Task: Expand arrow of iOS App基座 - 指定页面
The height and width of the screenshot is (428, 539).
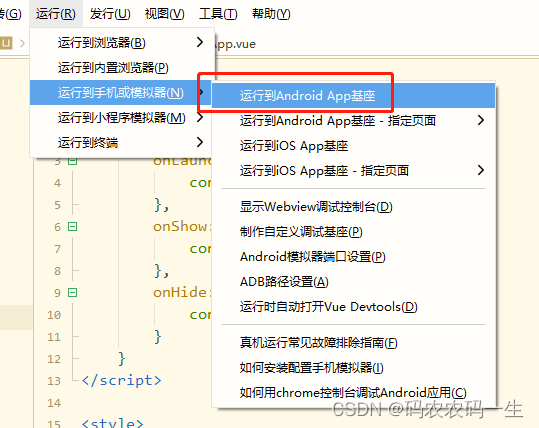Action: pyautogui.click(x=481, y=170)
